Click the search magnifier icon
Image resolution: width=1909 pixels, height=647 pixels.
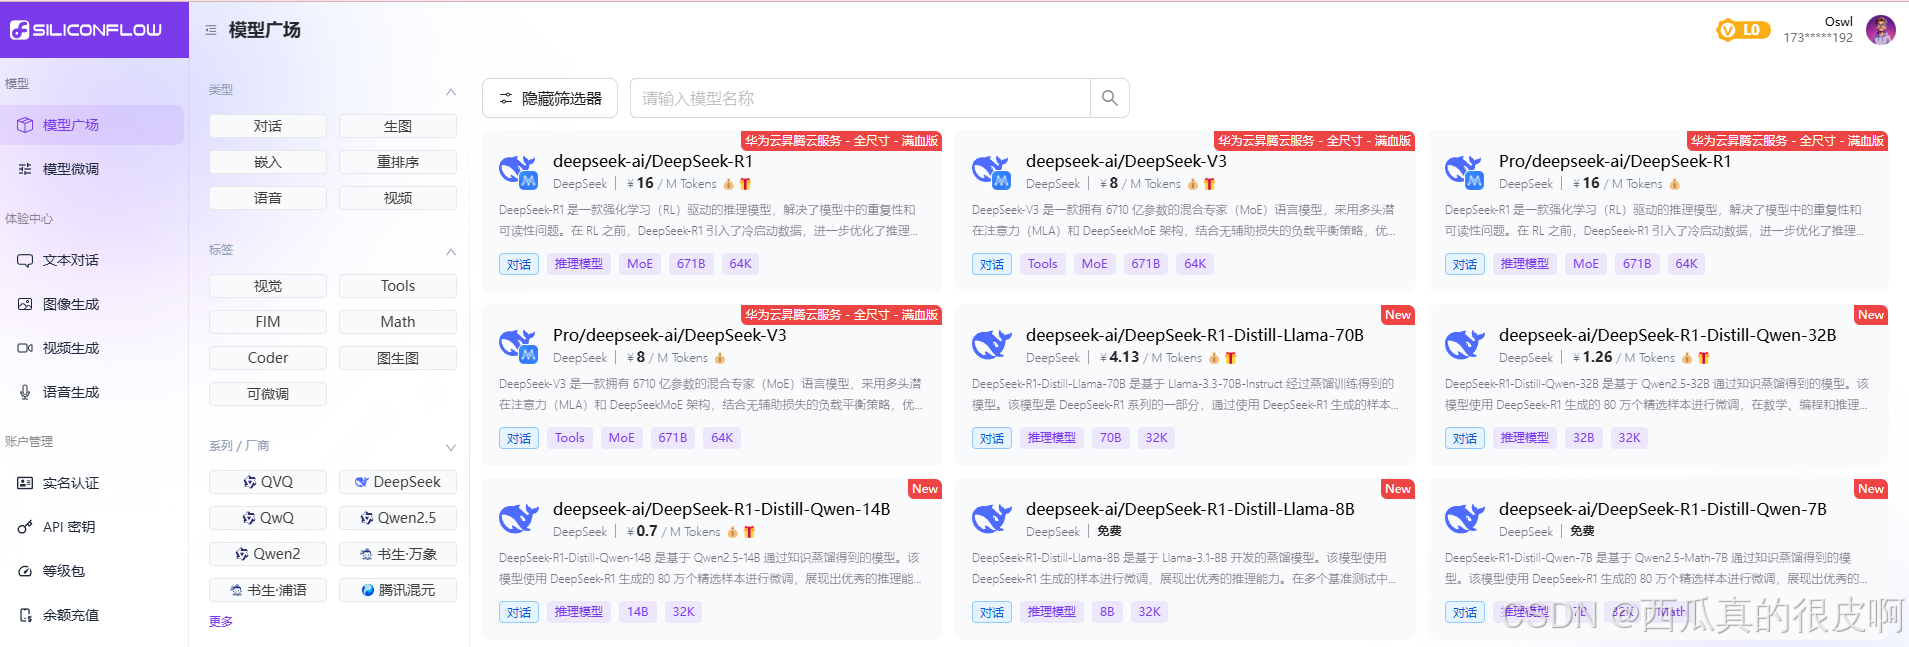tap(1109, 98)
